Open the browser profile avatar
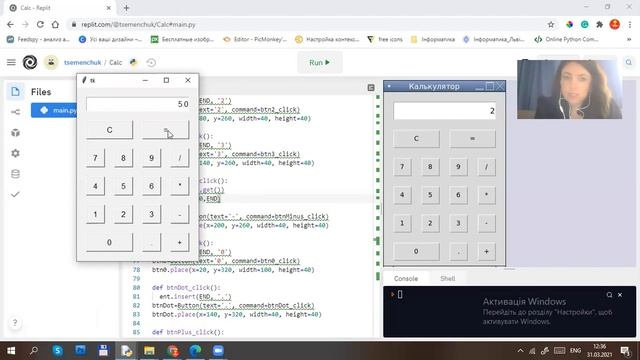Image resolution: width=640 pixels, height=360 pixels. point(615,24)
